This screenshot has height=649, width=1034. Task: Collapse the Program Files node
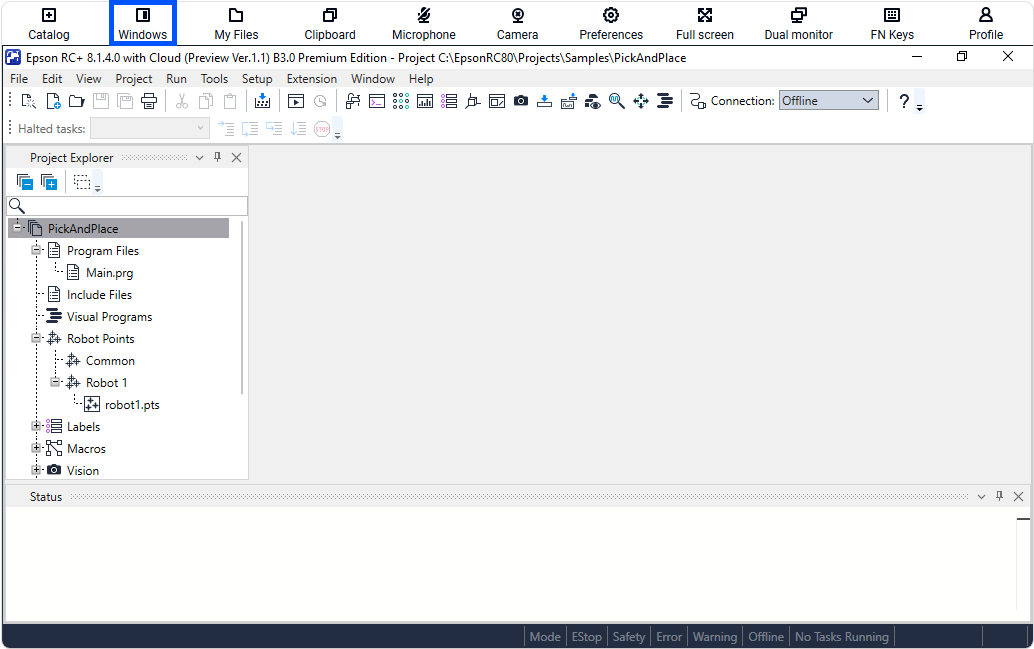pos(36,250)
